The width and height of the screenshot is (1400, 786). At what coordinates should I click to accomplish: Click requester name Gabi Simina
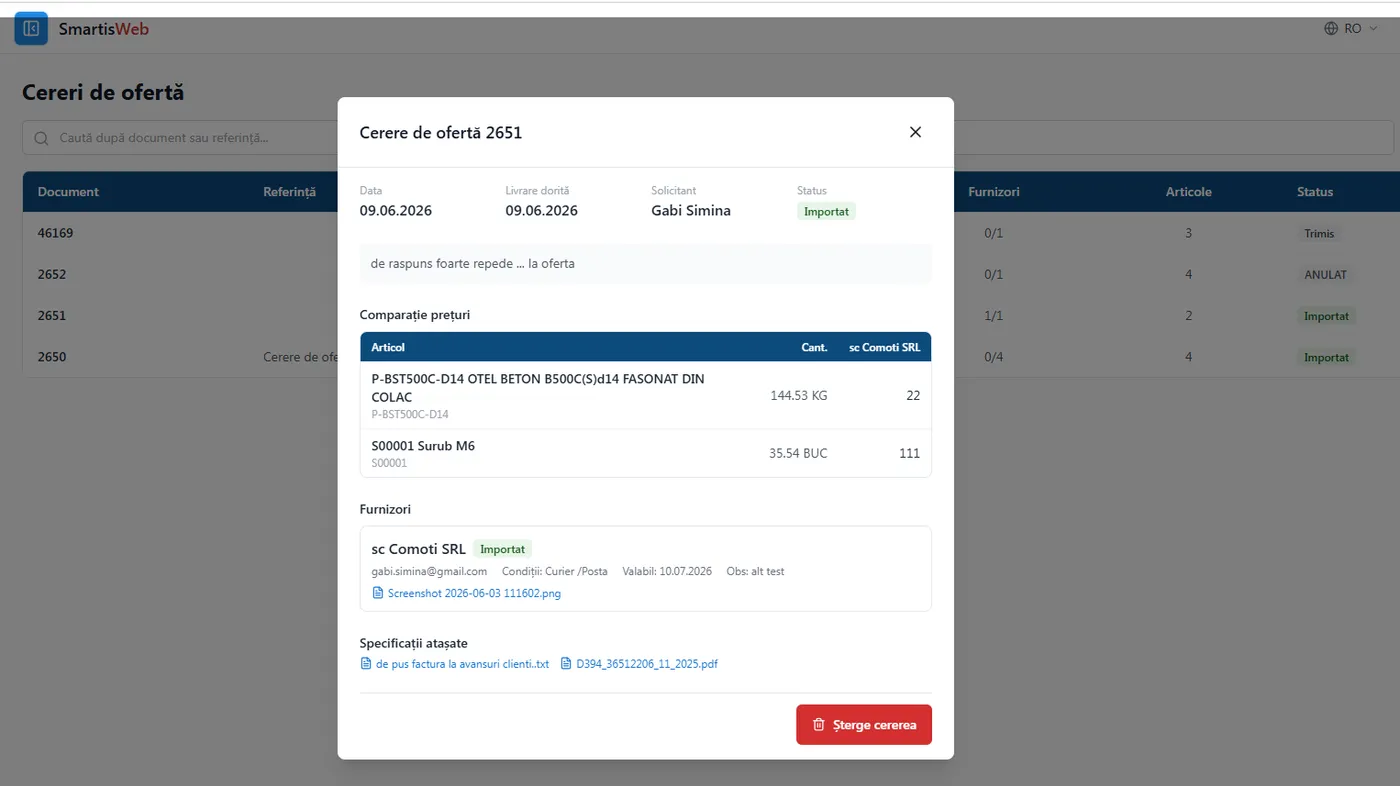coord(691,211)
